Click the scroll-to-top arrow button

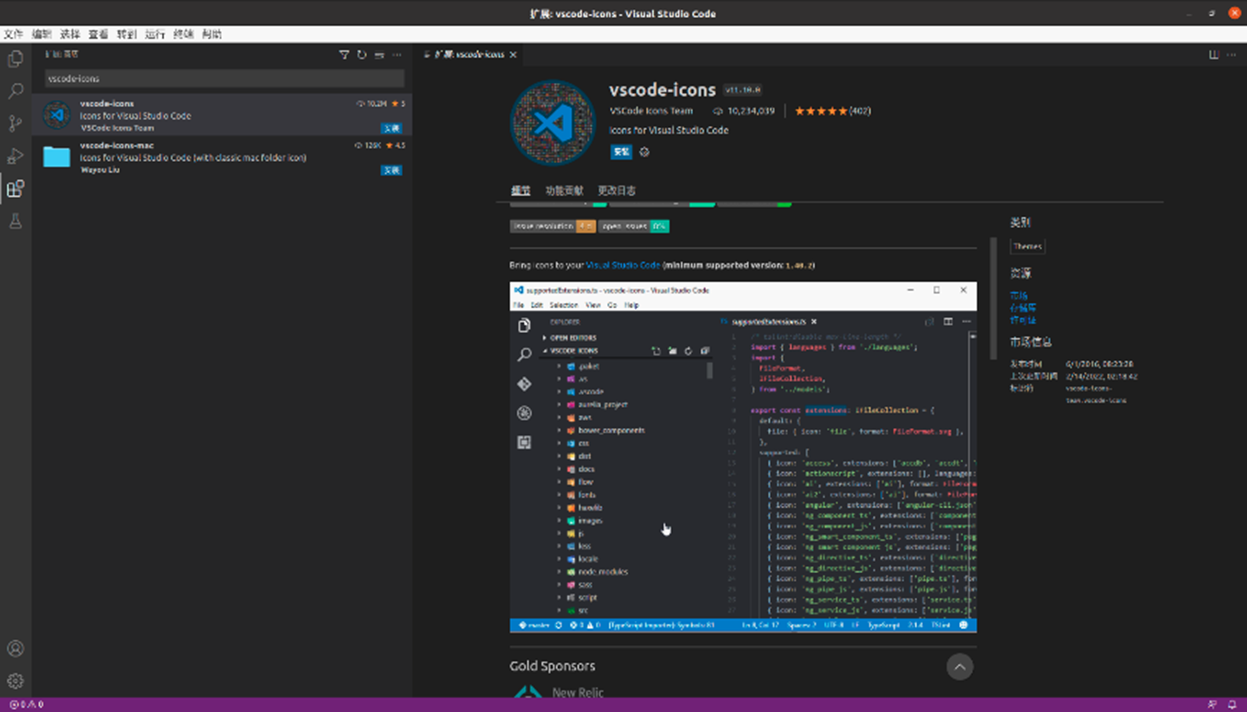(x=959, y=667)
